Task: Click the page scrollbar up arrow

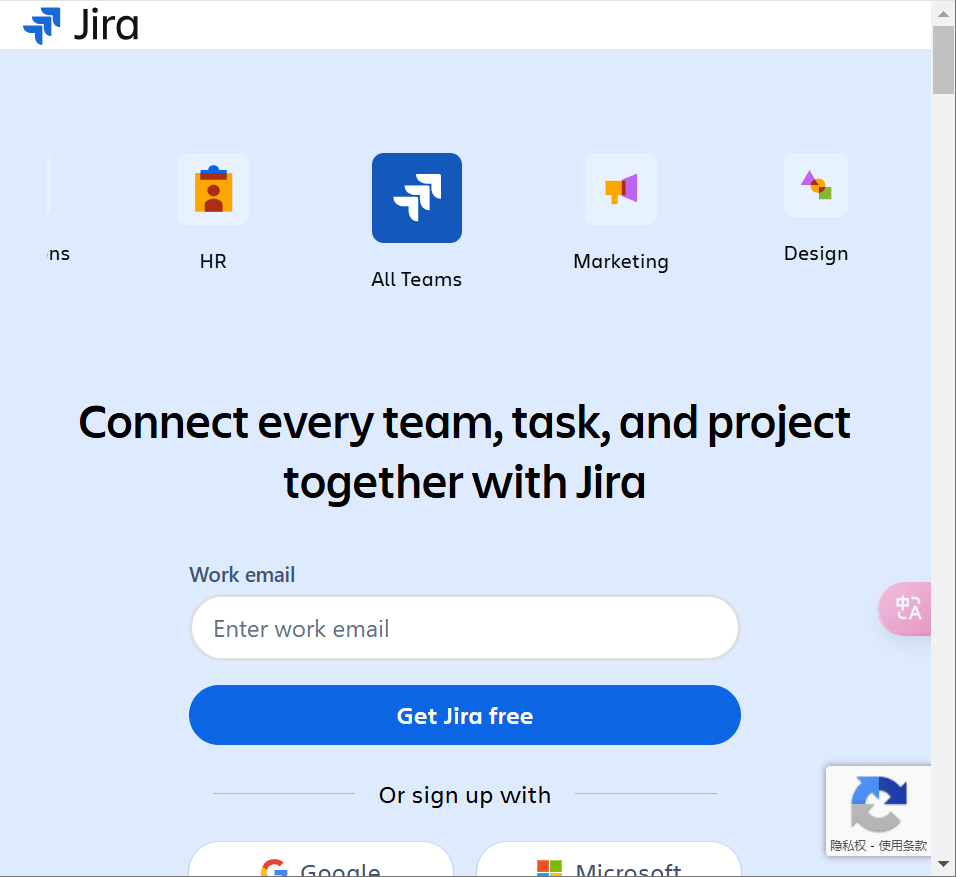Action: point(943,13)
